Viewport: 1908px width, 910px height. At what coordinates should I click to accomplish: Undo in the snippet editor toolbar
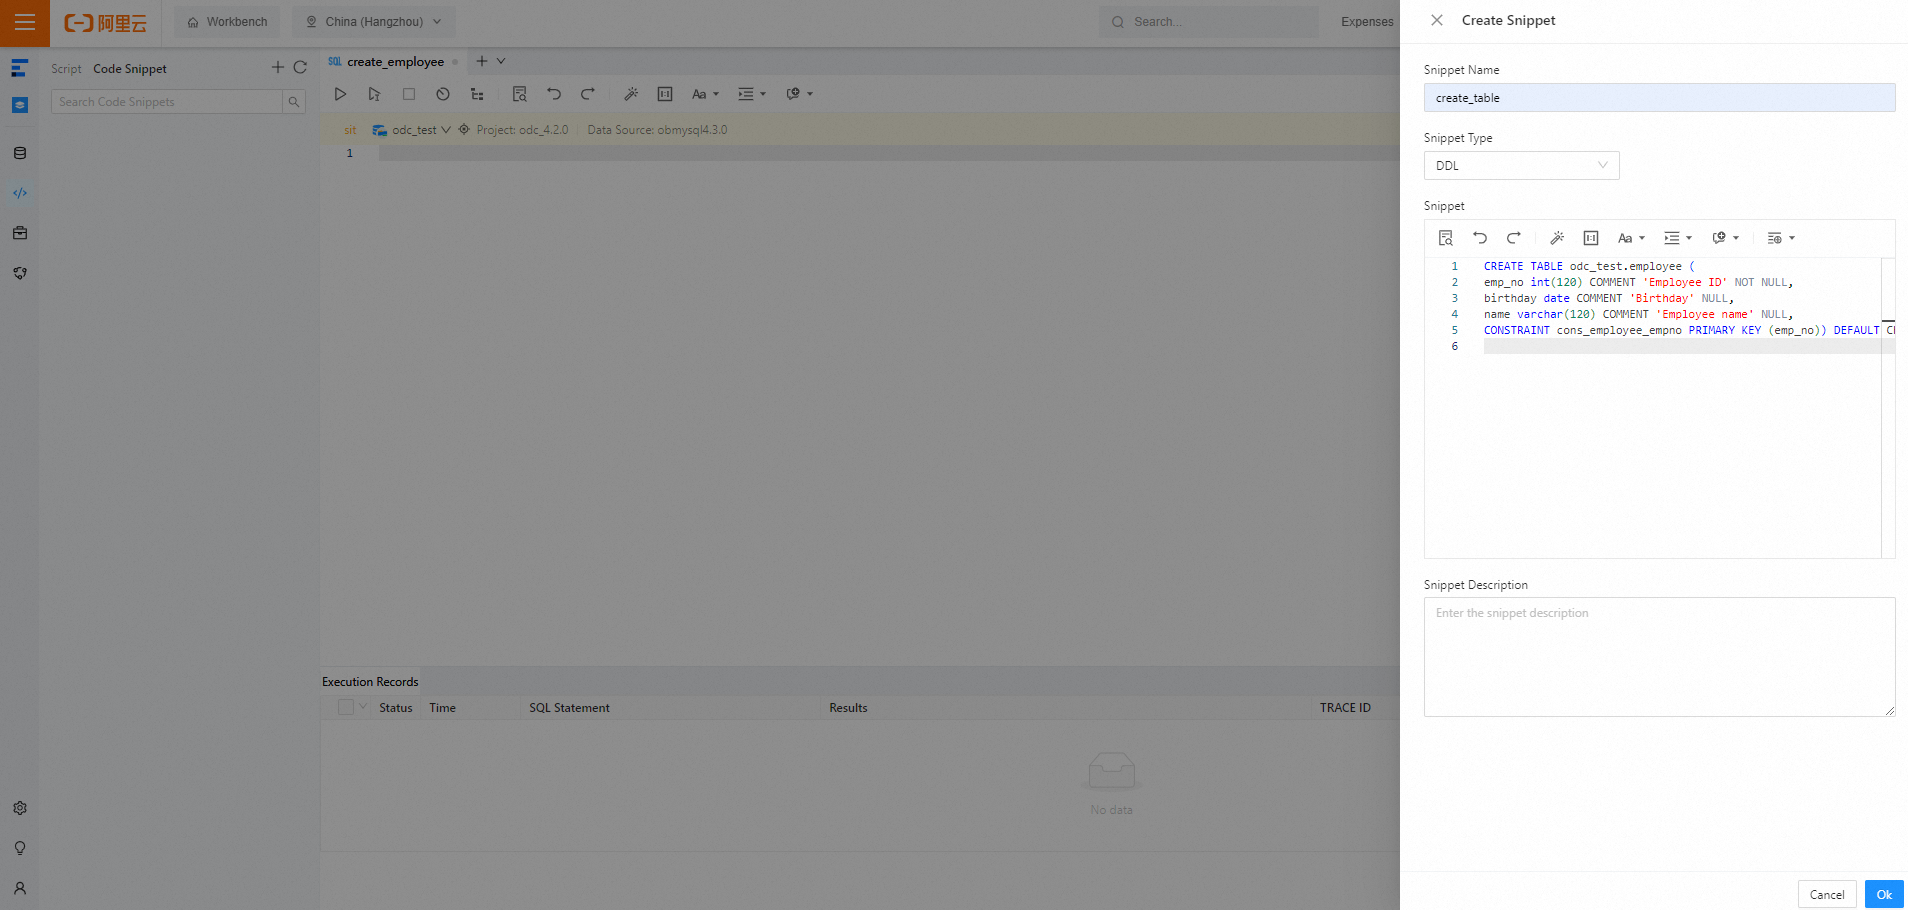click(1480, 238)
